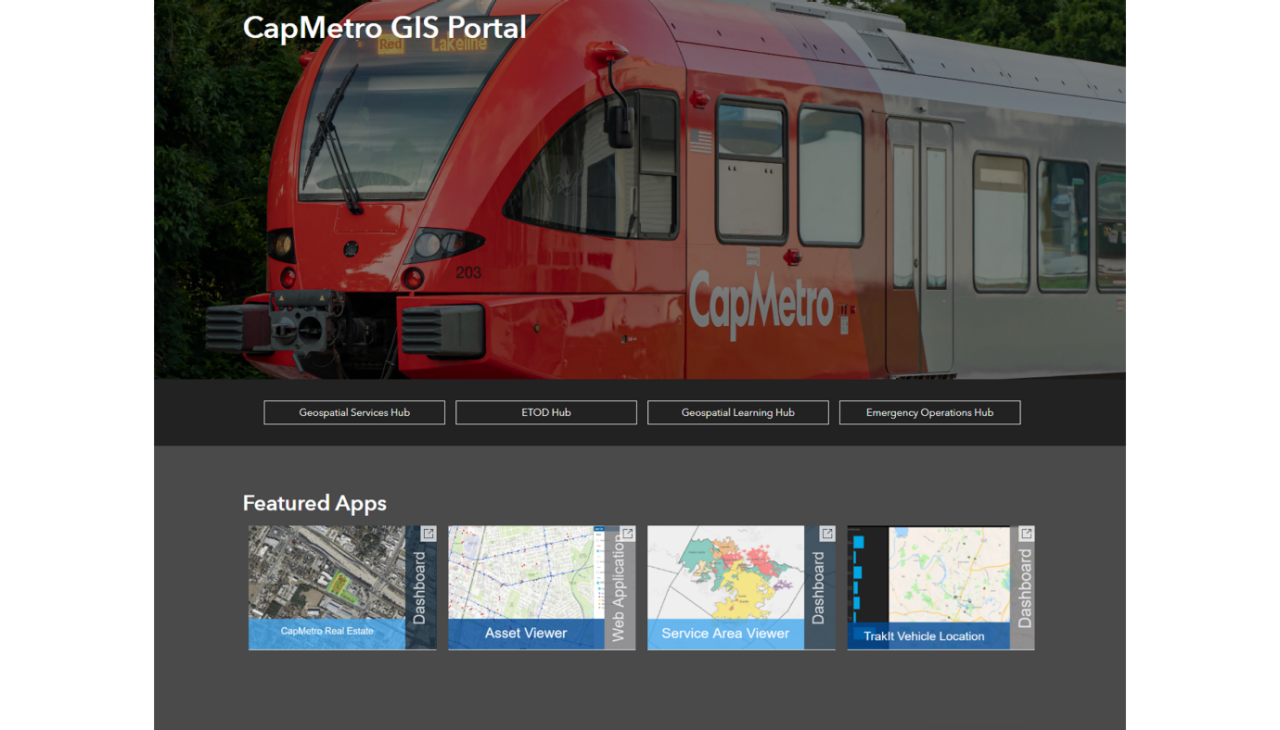1280x730 pixels.
Task: Click the Dashboard label on the CapMetro Real Estate card
Action: tap(419, 585)
